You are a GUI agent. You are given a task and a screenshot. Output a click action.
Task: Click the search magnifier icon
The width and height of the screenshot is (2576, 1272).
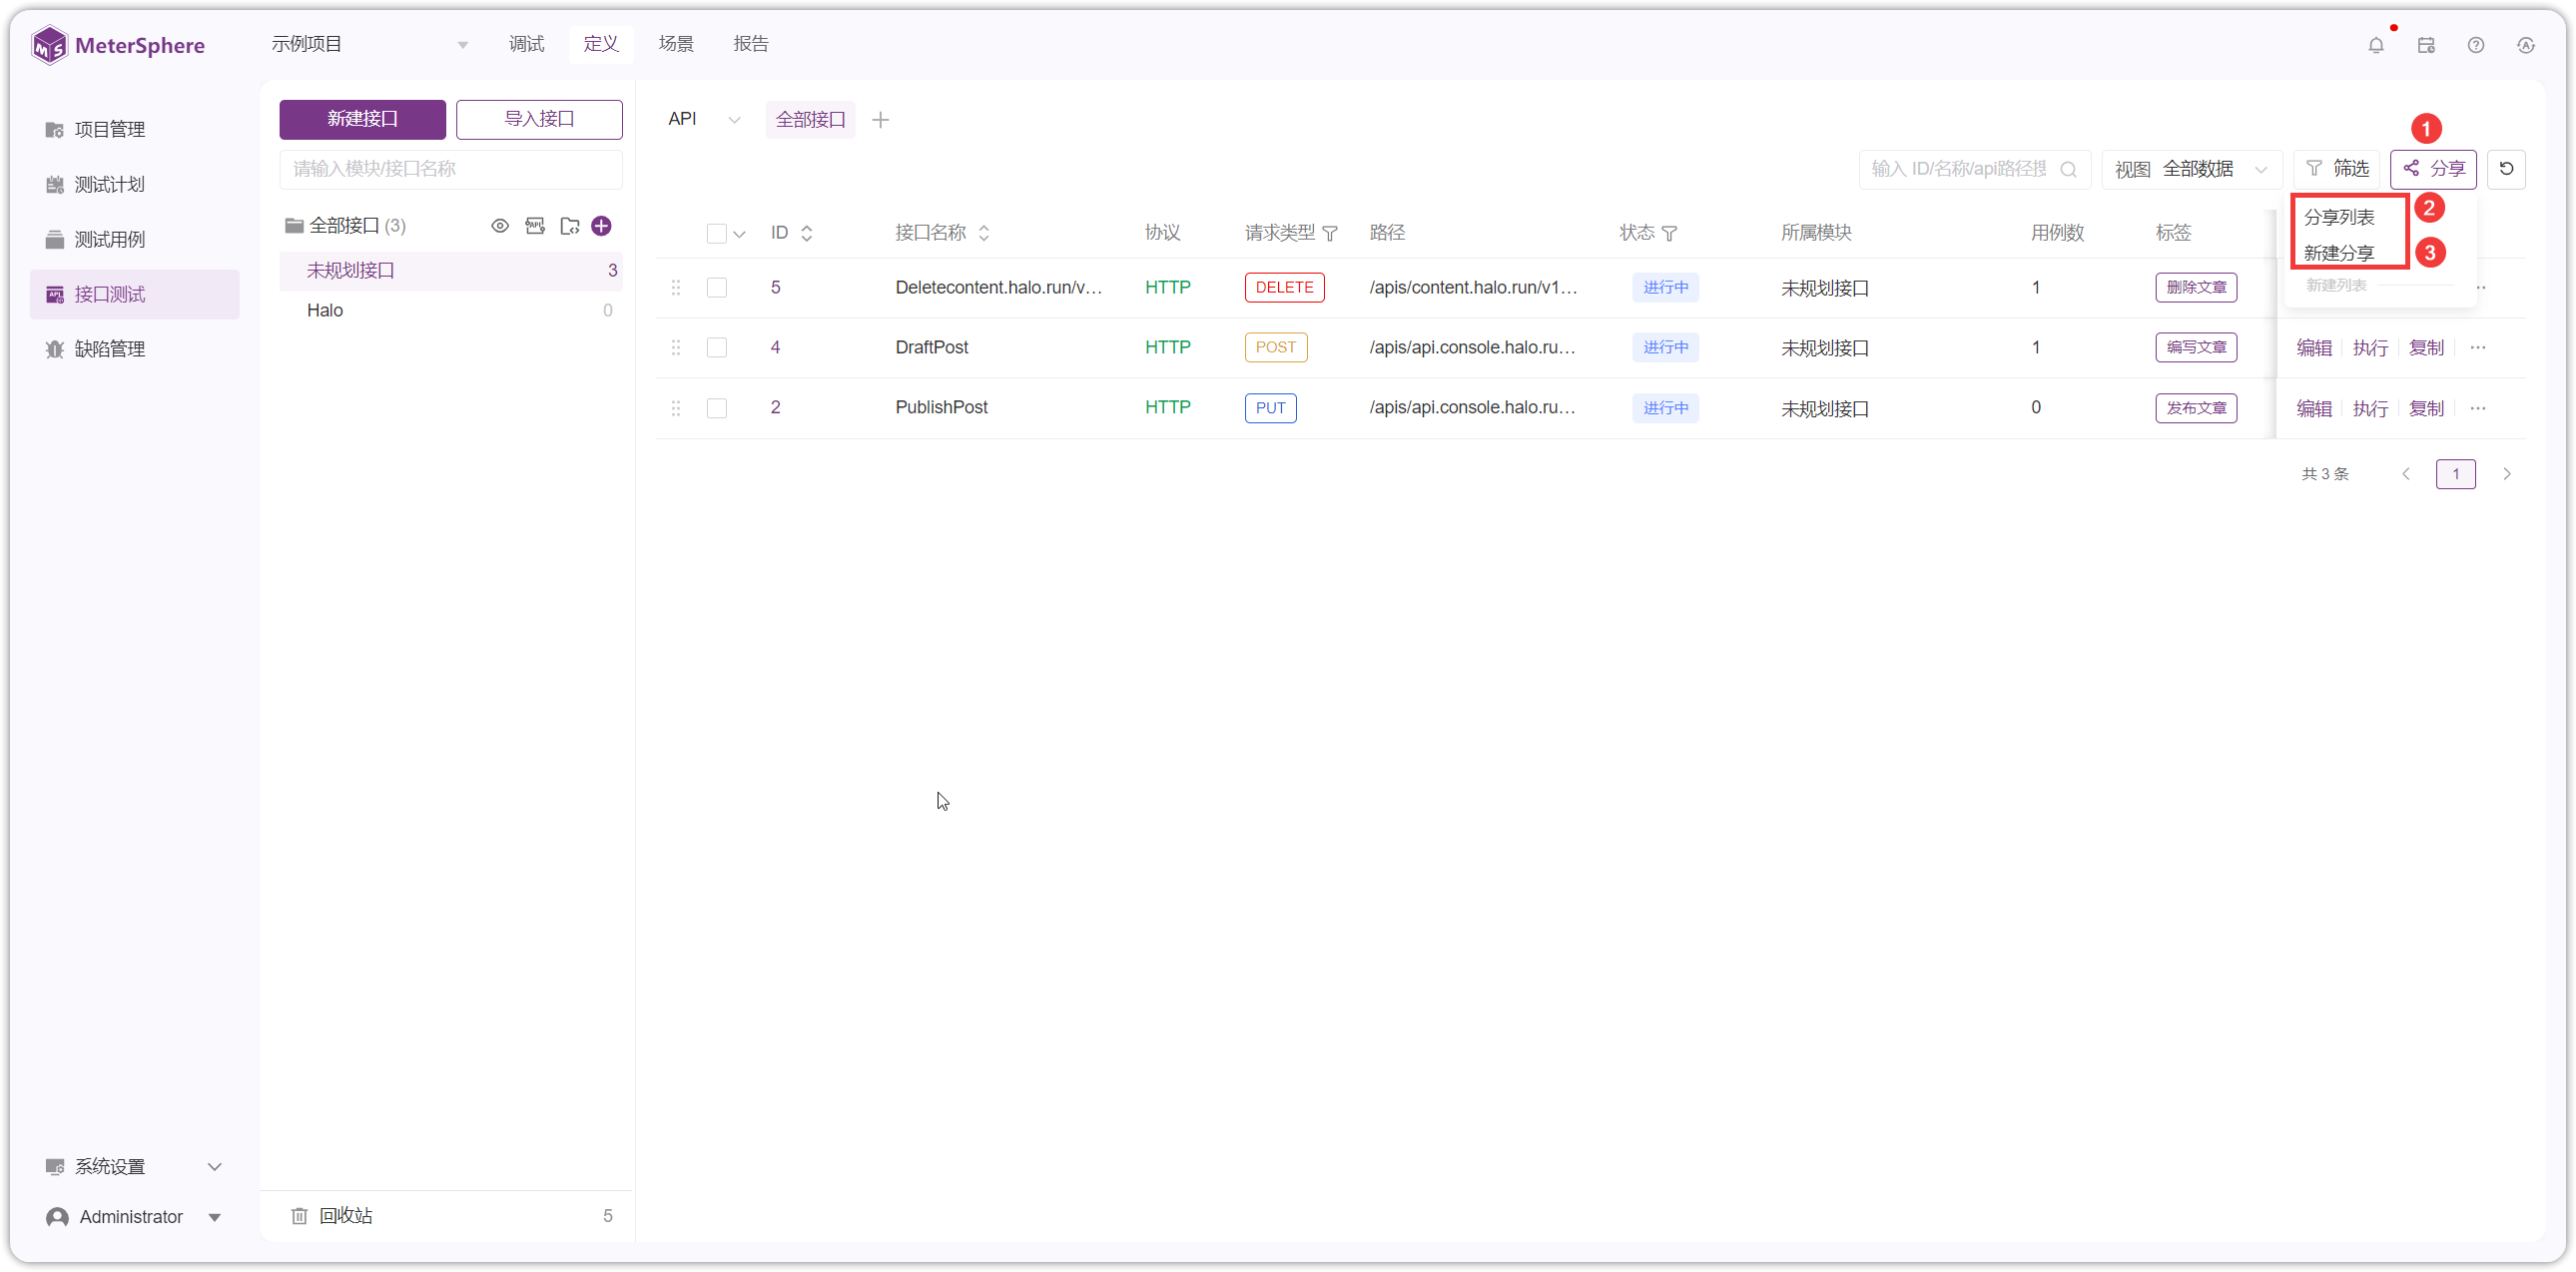2068,169
